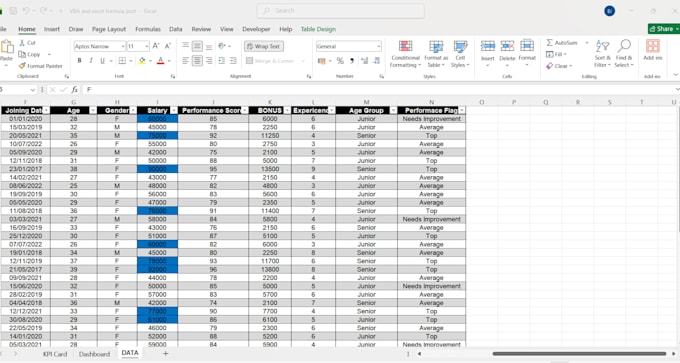Open the Salary column filter dropdown

[173, 111]
